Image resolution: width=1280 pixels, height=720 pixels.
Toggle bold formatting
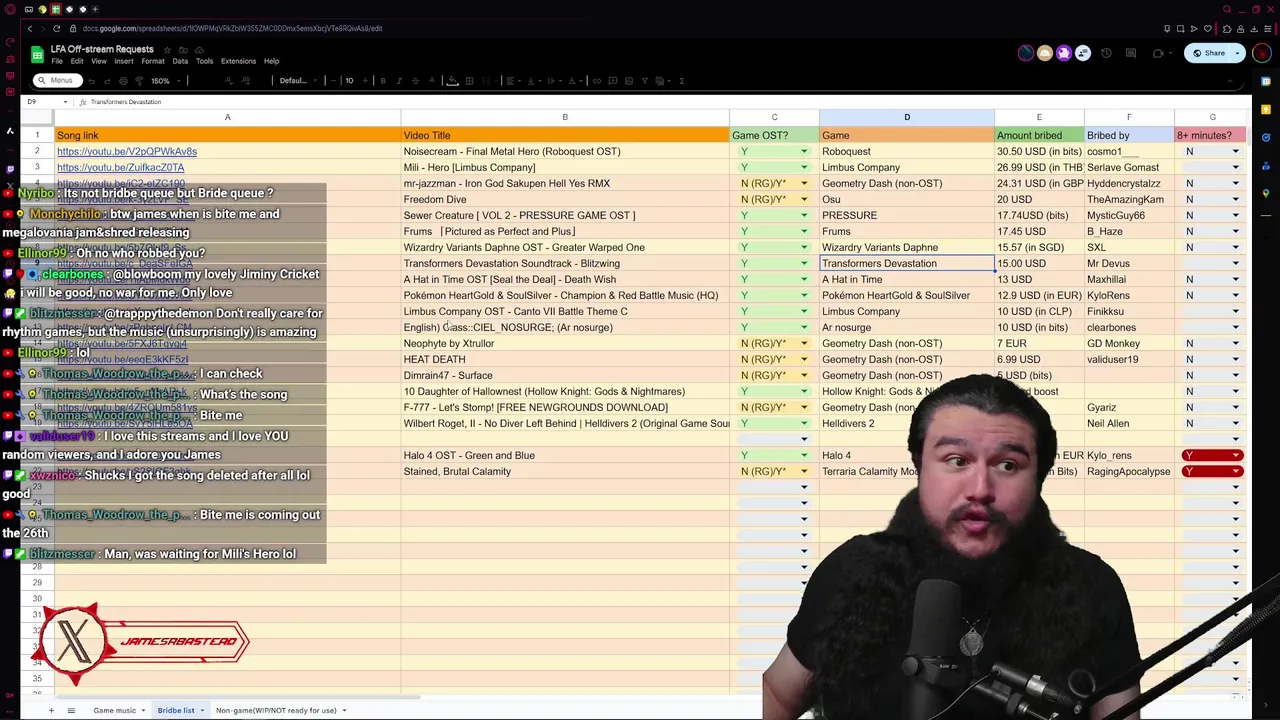(x=383, y=81)
